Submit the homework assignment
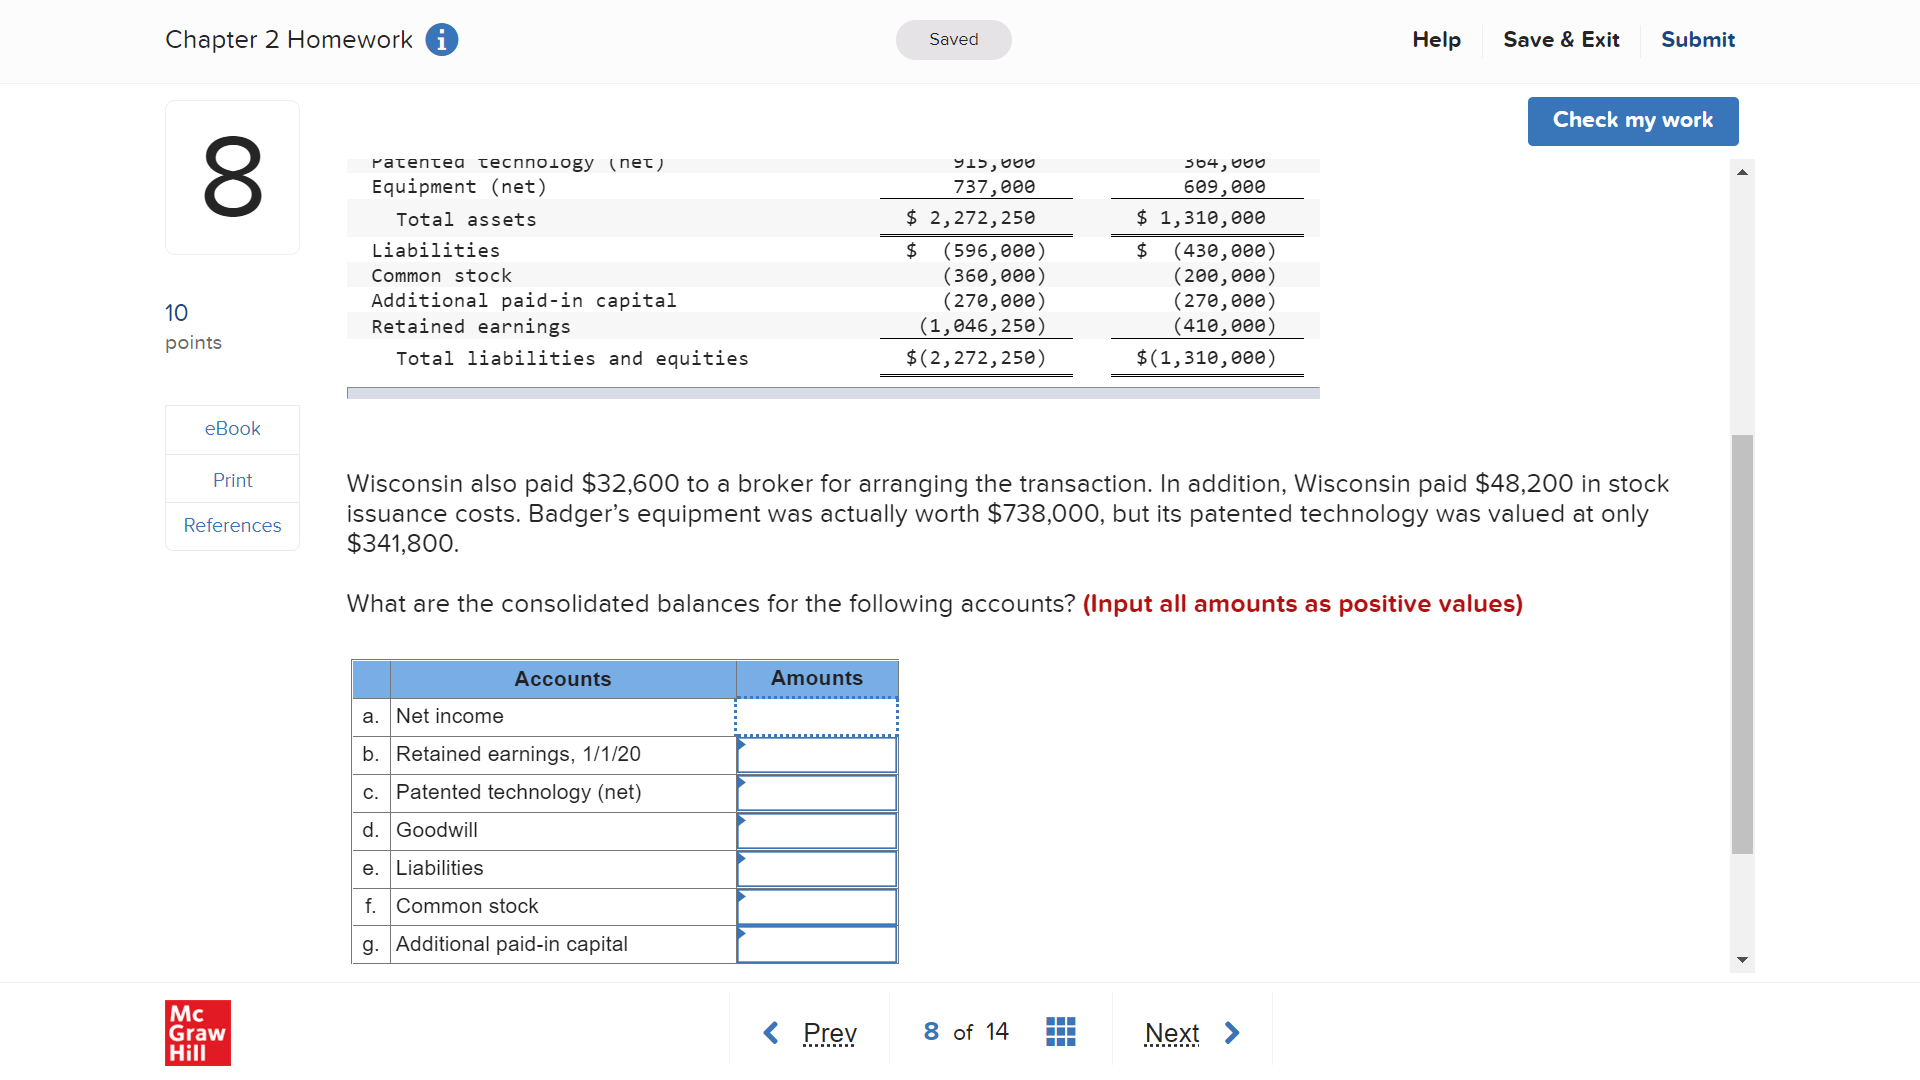The height and width of the screenshot is (1080, 1920). click(1697, 39)
